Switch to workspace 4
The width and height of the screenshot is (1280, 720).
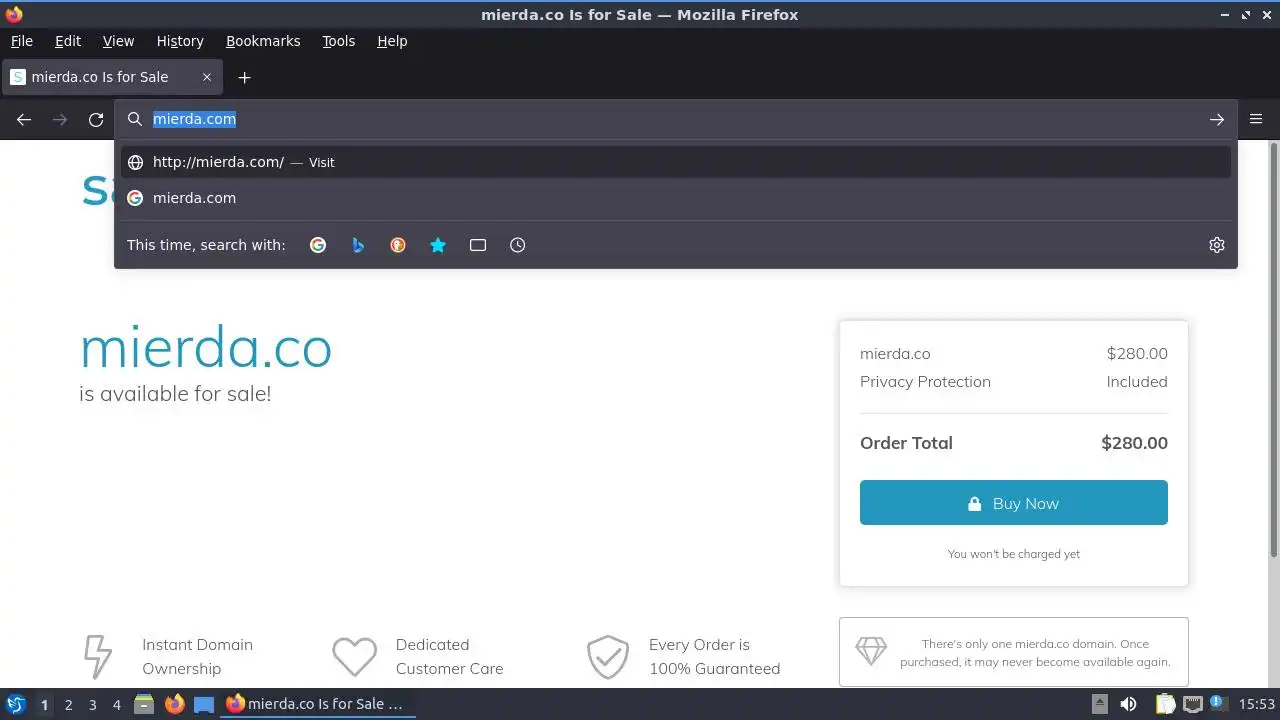[x=116, y=705]
